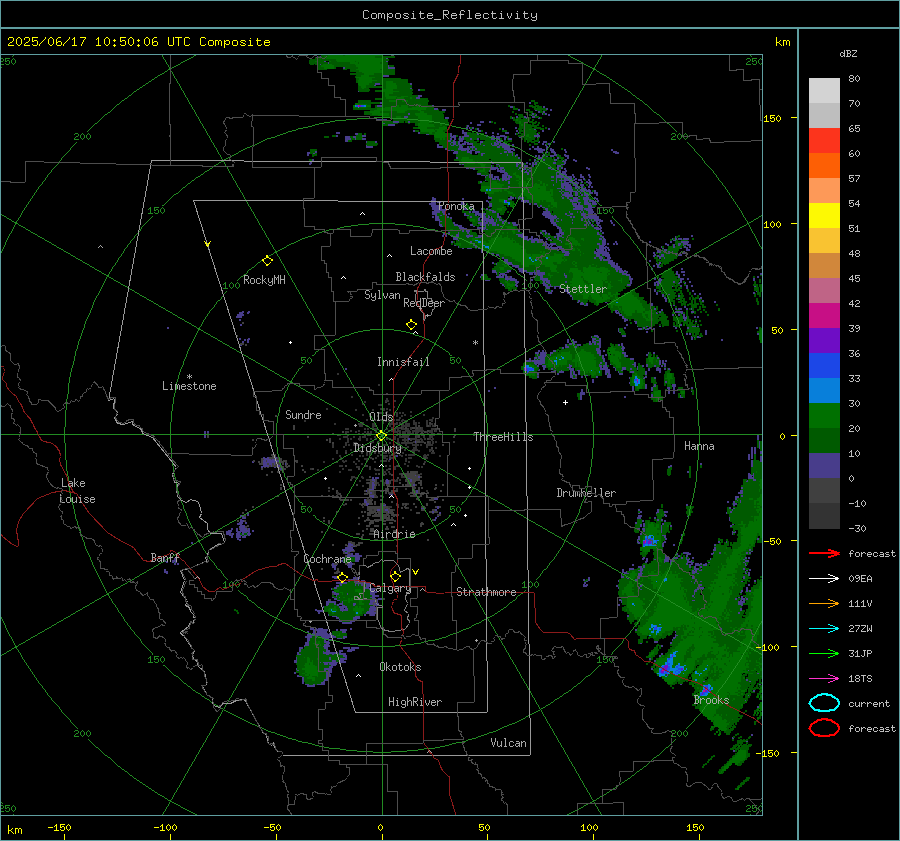Click the HighRiver town label
This screenshot has height=841, width=900.
(415, 702)
